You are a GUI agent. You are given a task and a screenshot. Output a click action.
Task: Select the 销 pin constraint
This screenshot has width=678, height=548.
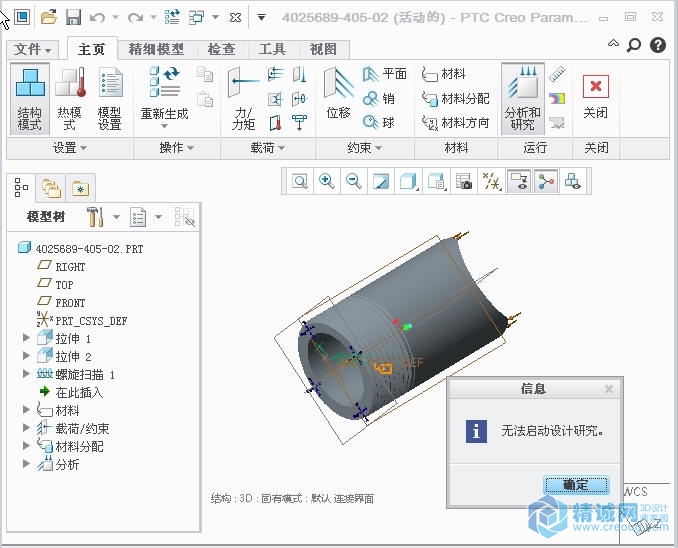point(379,99)
